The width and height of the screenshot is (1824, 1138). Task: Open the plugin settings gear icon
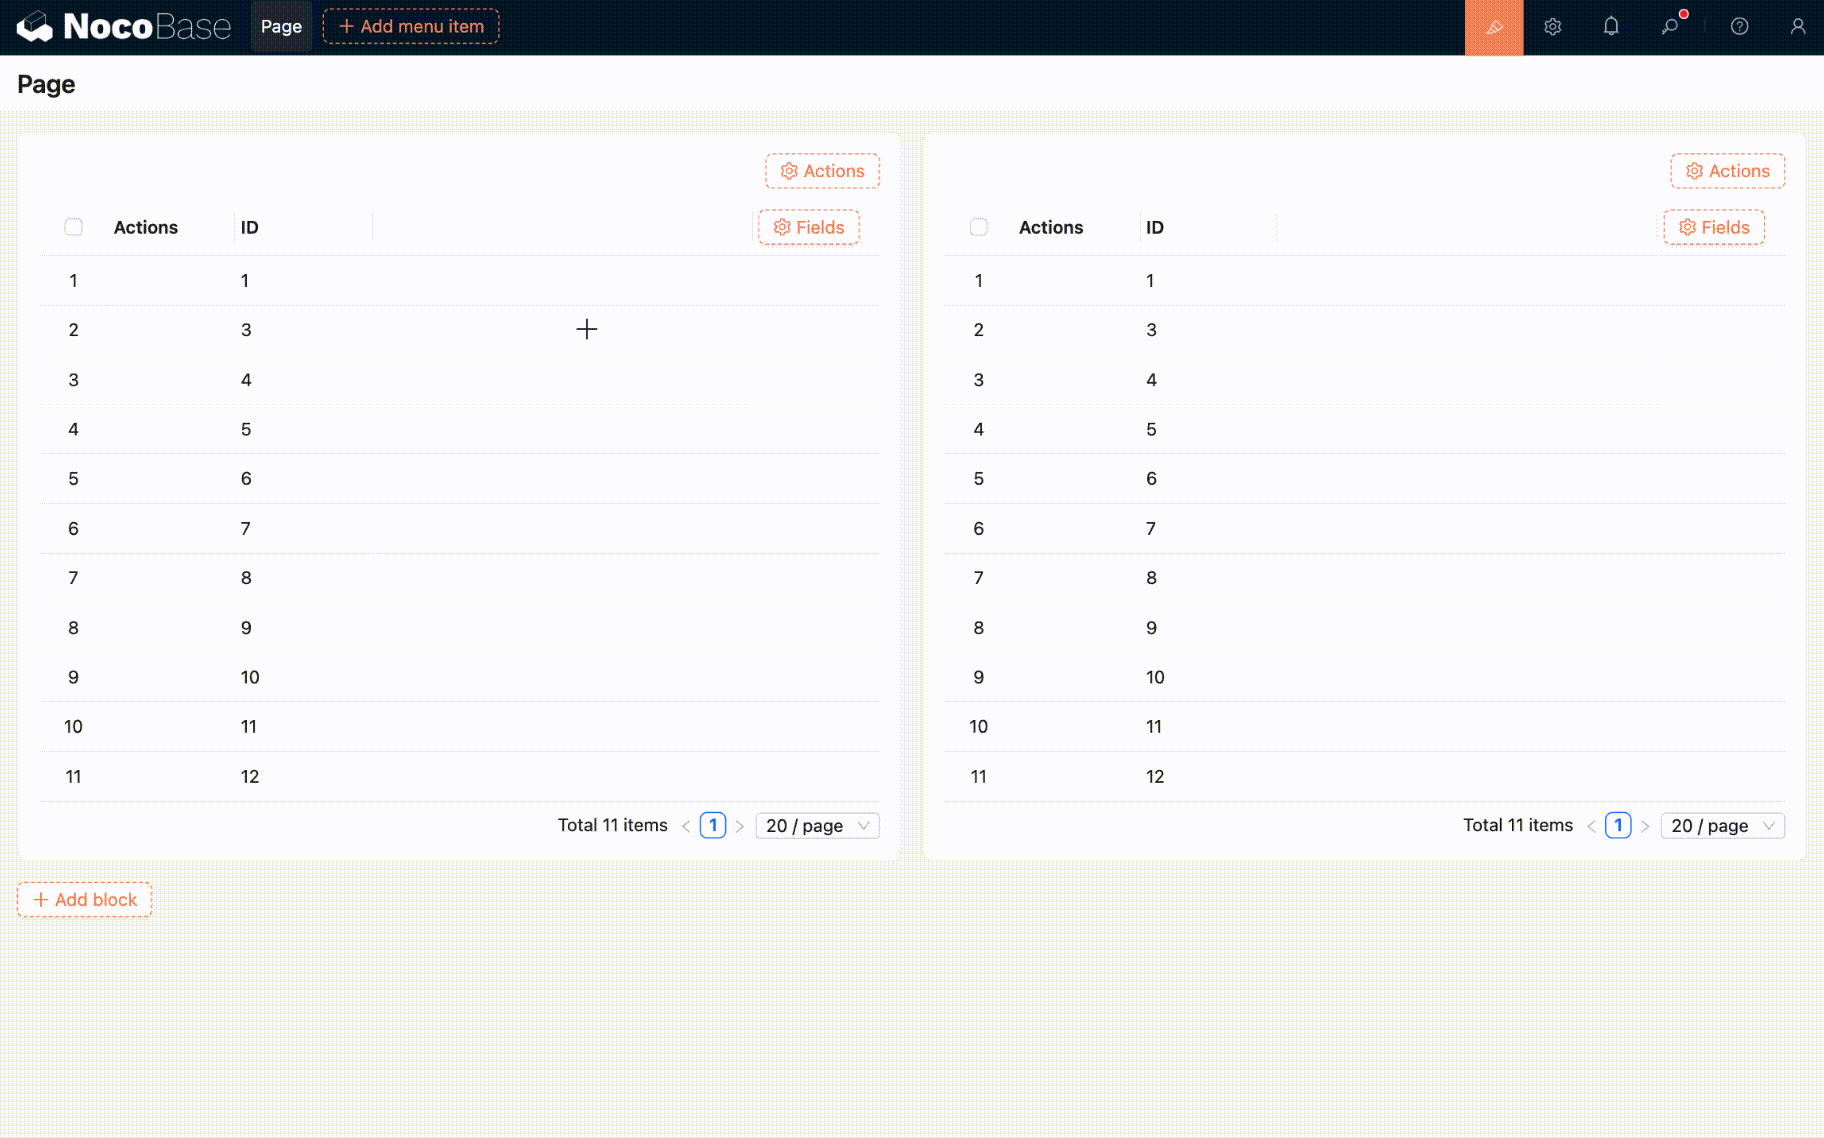coord(1552,27)
